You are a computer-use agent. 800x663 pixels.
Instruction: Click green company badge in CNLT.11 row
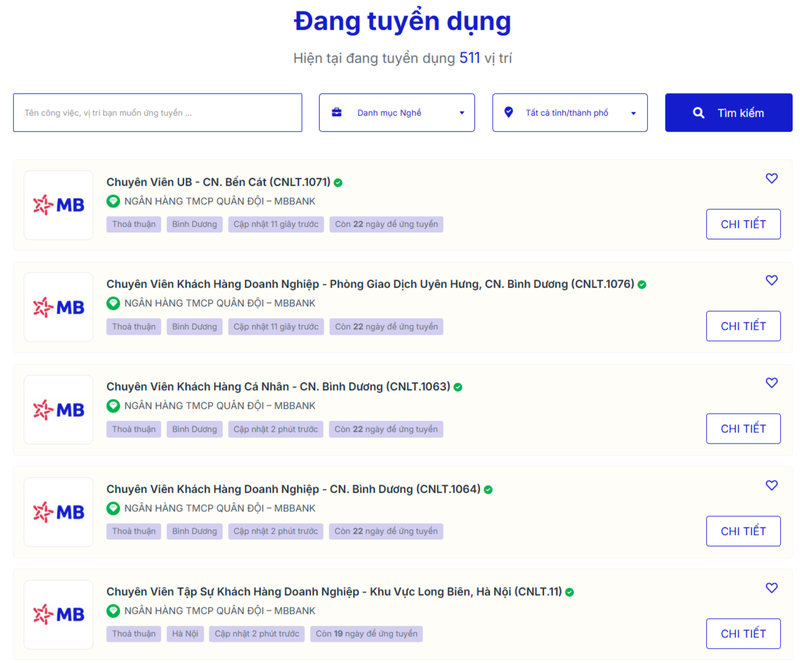[x=113, y=611]
